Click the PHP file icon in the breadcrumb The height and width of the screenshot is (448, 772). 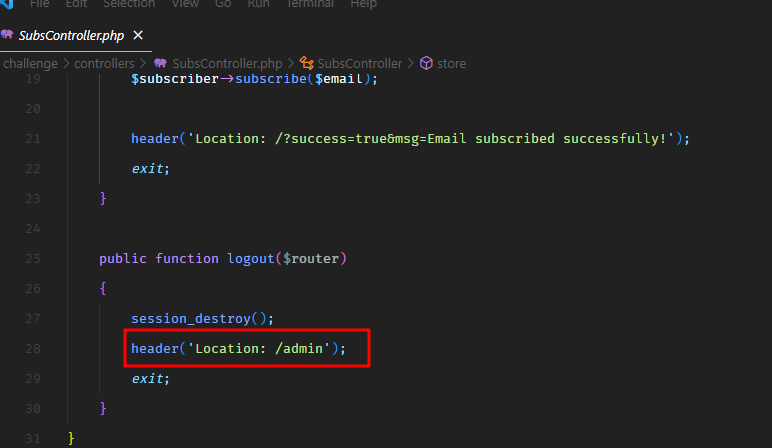(x=160, y=63)
